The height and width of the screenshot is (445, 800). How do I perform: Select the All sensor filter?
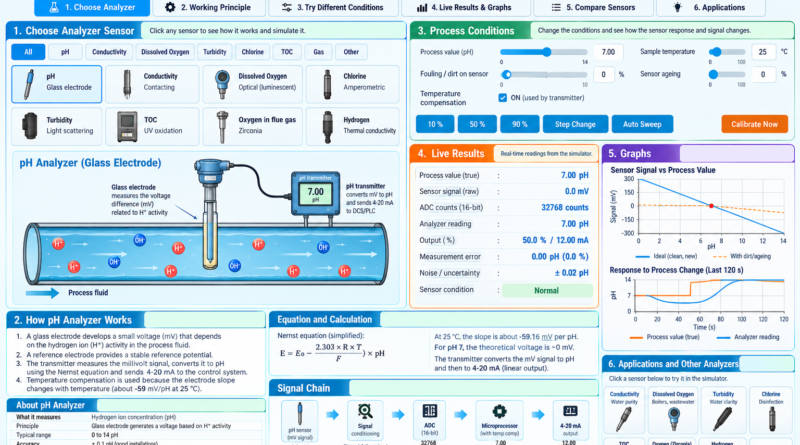point(28,52)
